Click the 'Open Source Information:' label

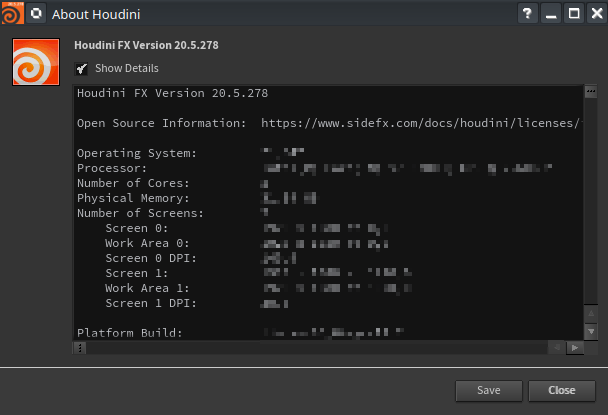coord(161,123)
